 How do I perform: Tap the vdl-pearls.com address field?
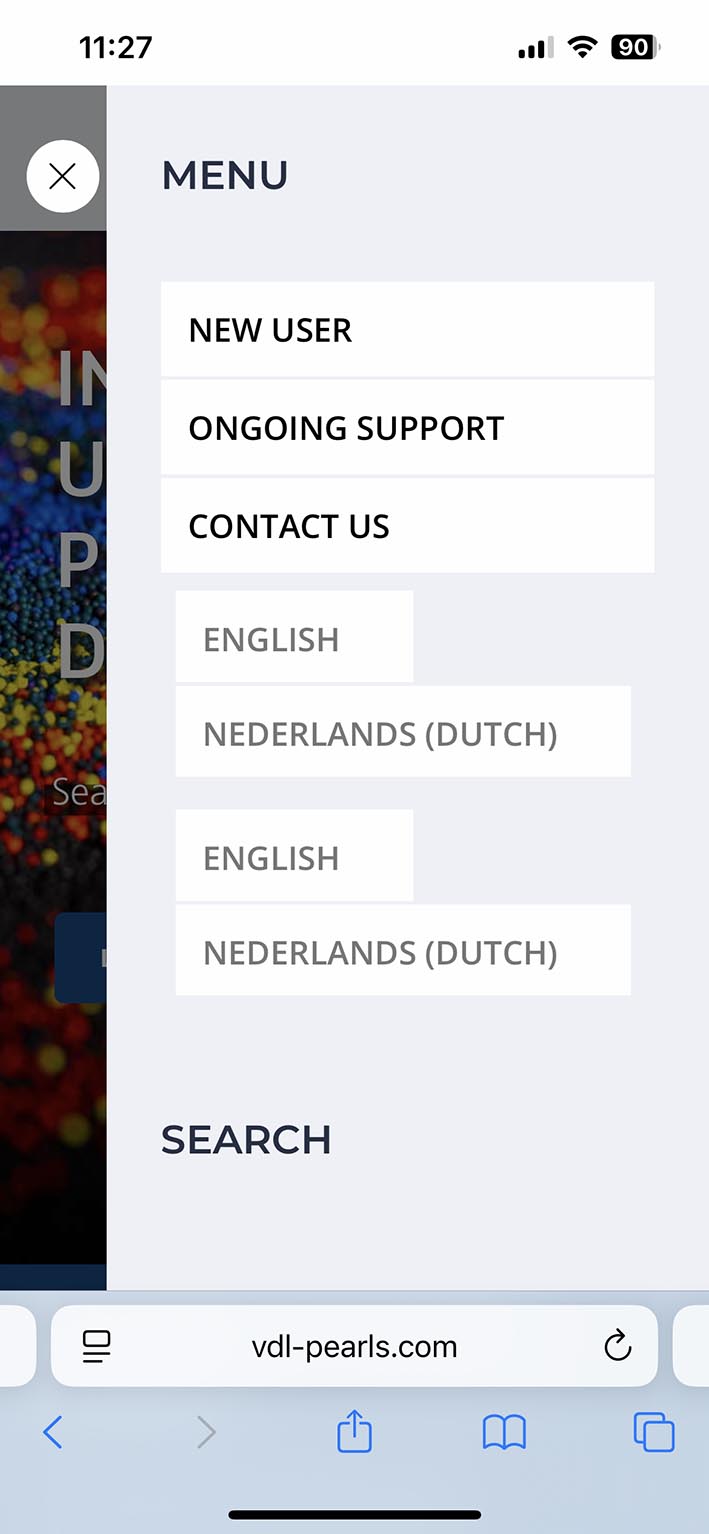[354, 1346]
